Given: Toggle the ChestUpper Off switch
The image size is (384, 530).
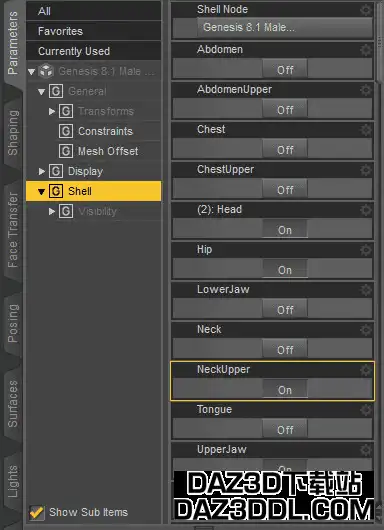Looking at the screenshot, I should pyautogui.click(x=285, y=189).
